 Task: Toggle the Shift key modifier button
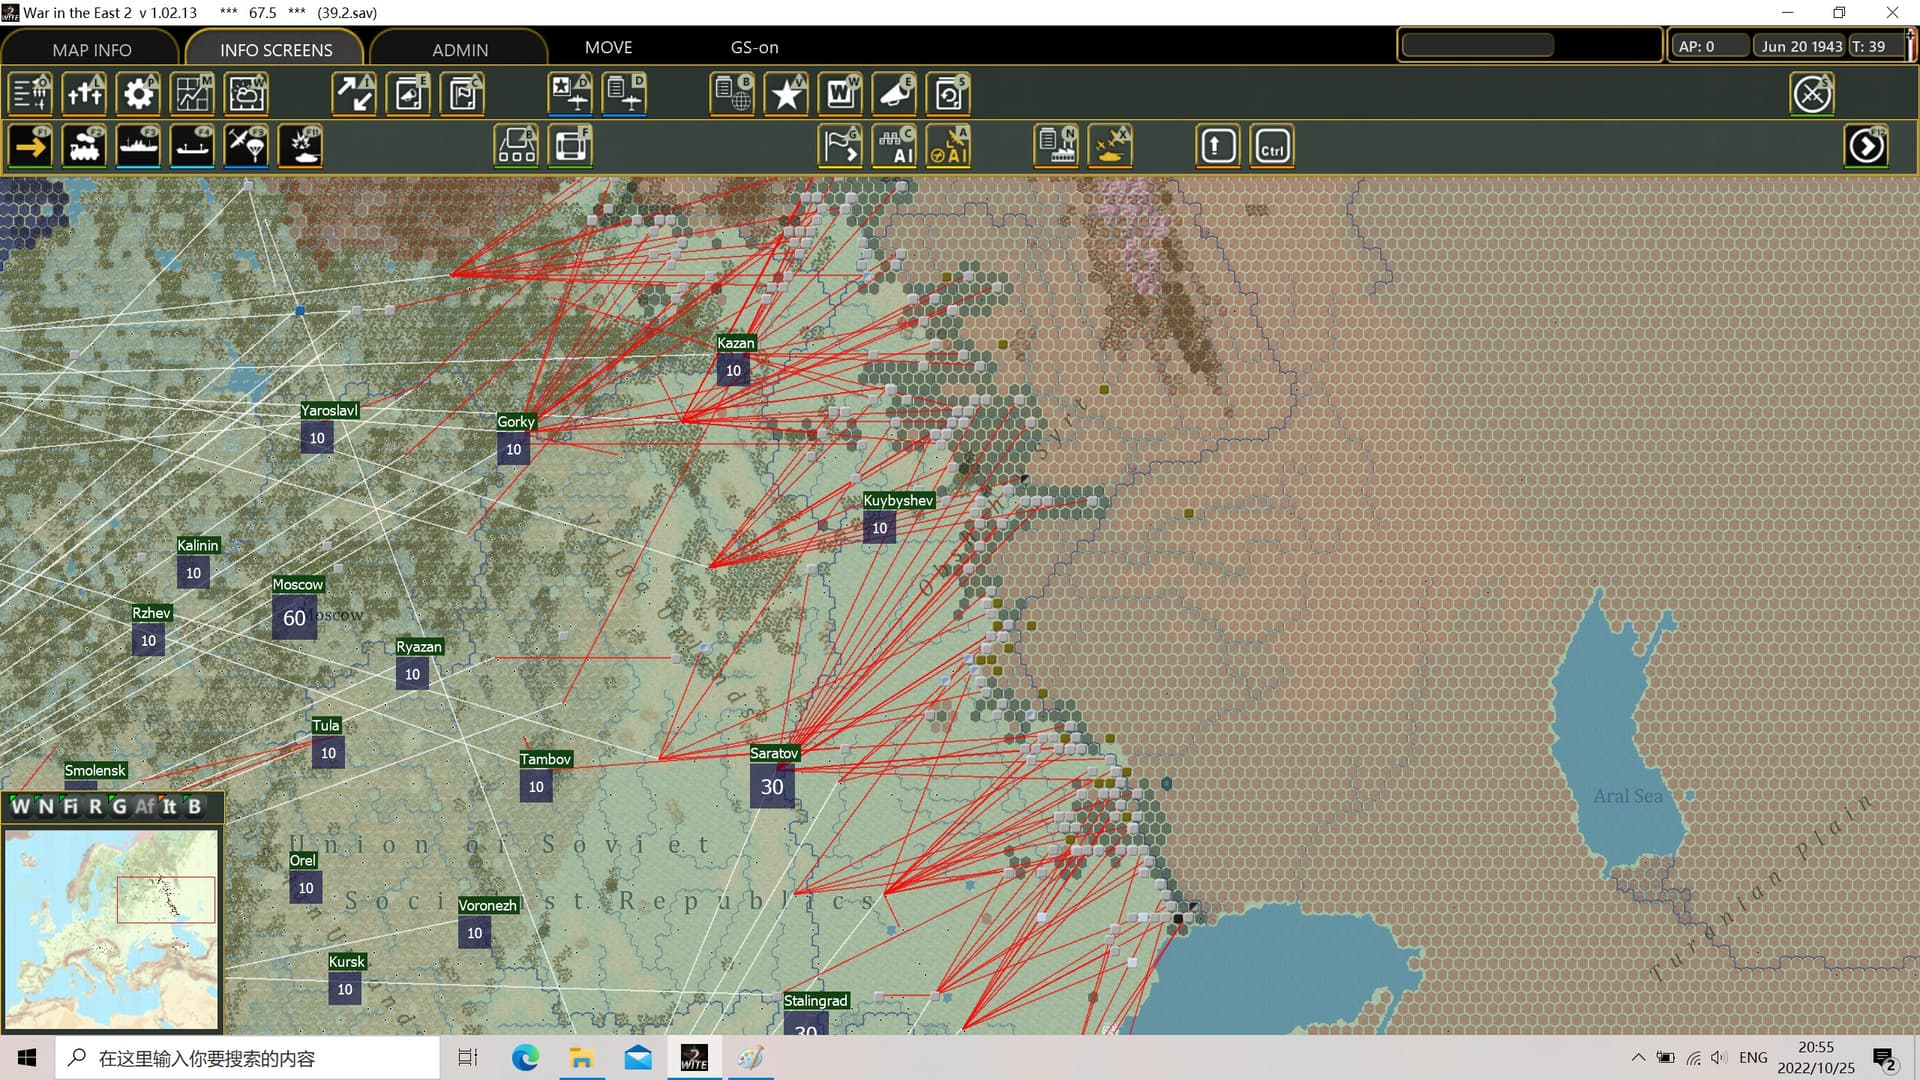click(1218, 147)
